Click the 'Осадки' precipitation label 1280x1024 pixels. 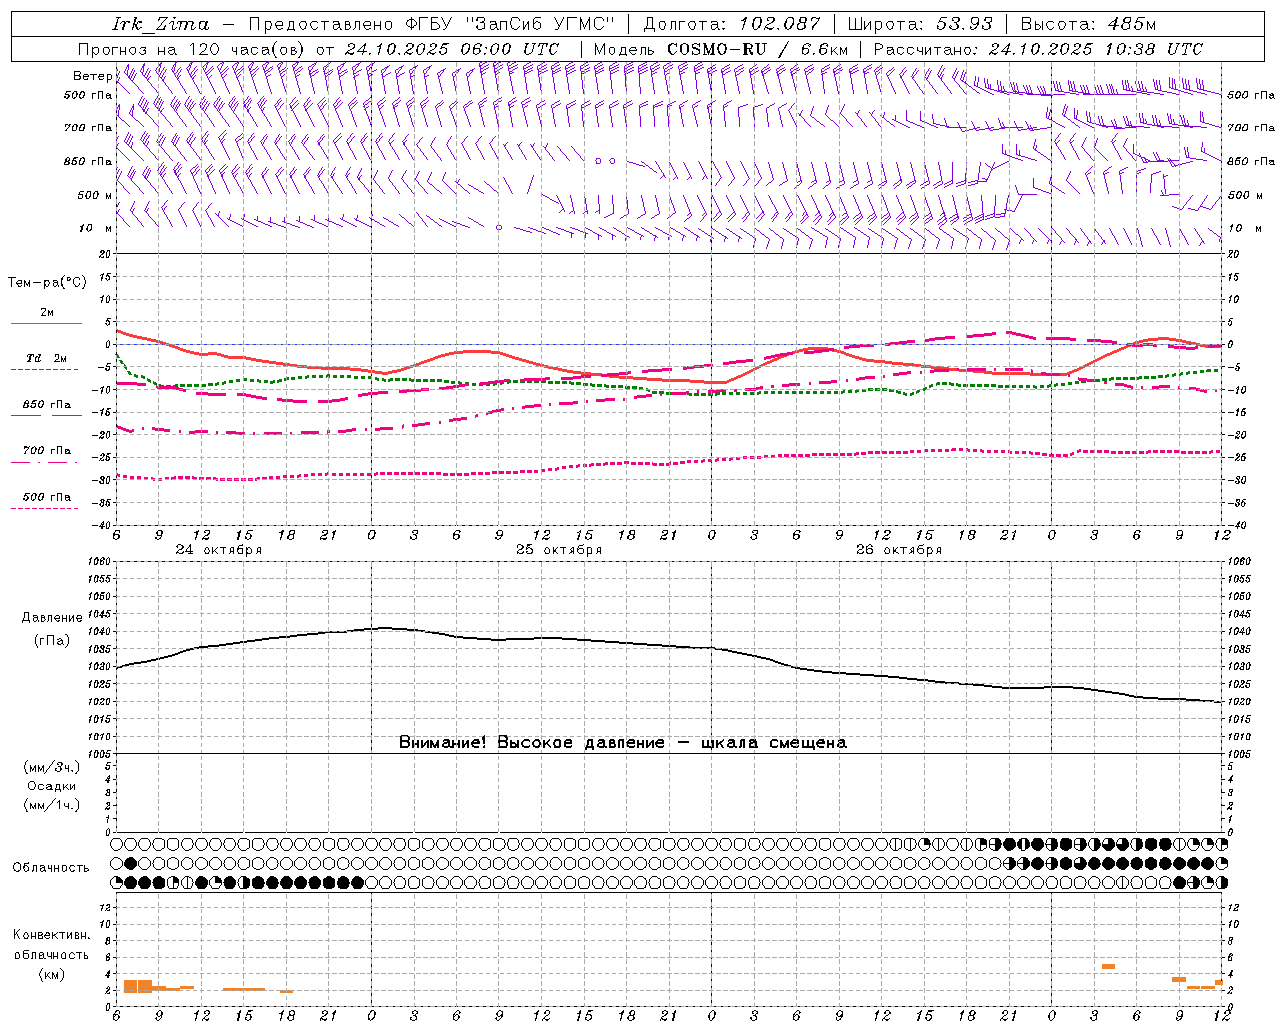(52, 787)
